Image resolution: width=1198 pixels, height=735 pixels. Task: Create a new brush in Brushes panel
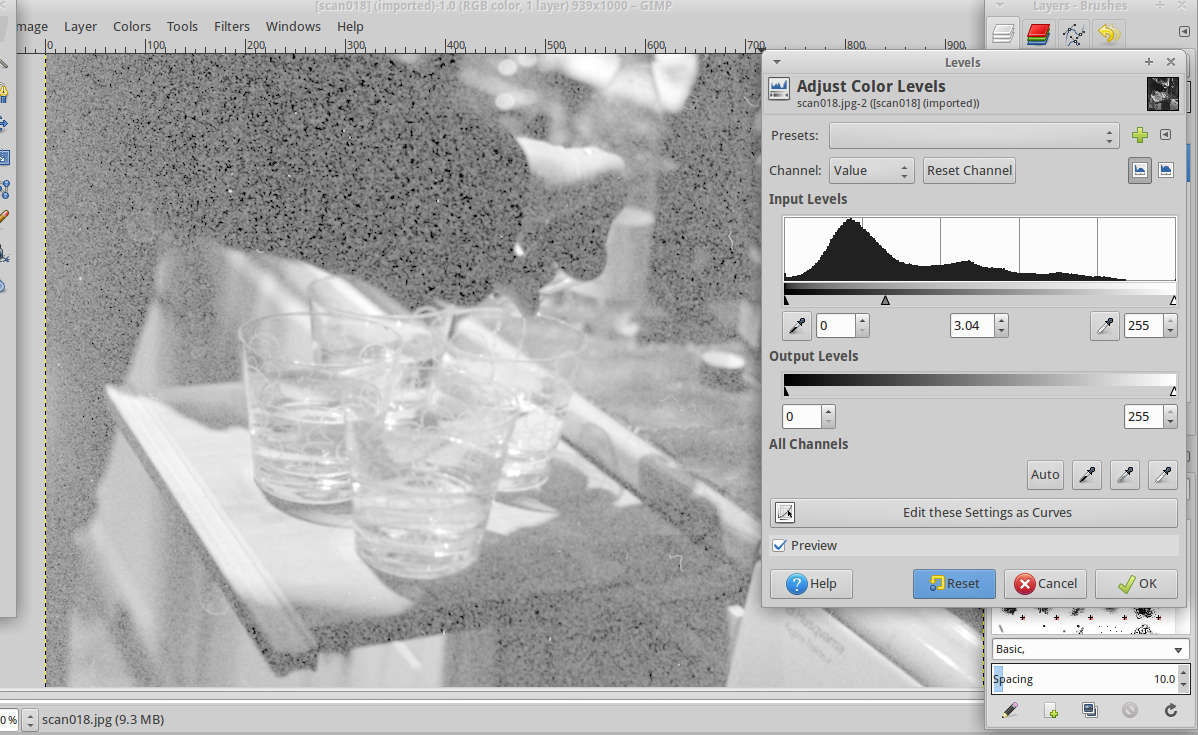pyautogui.click(x=1050, y=710)
